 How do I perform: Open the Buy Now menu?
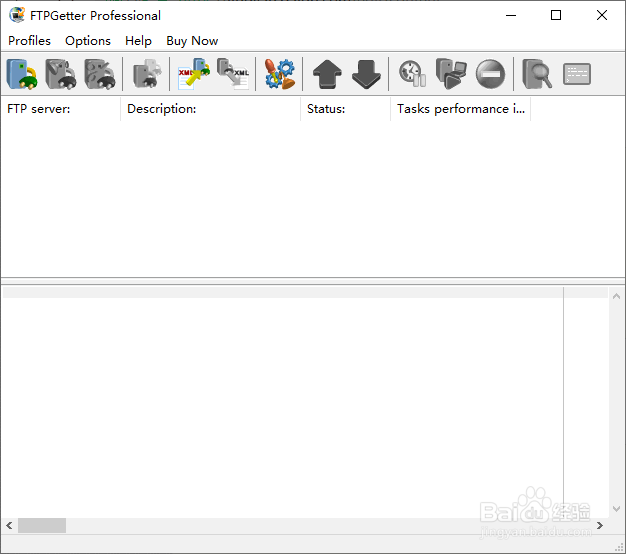pyautogui.click(x=192, y=41)
